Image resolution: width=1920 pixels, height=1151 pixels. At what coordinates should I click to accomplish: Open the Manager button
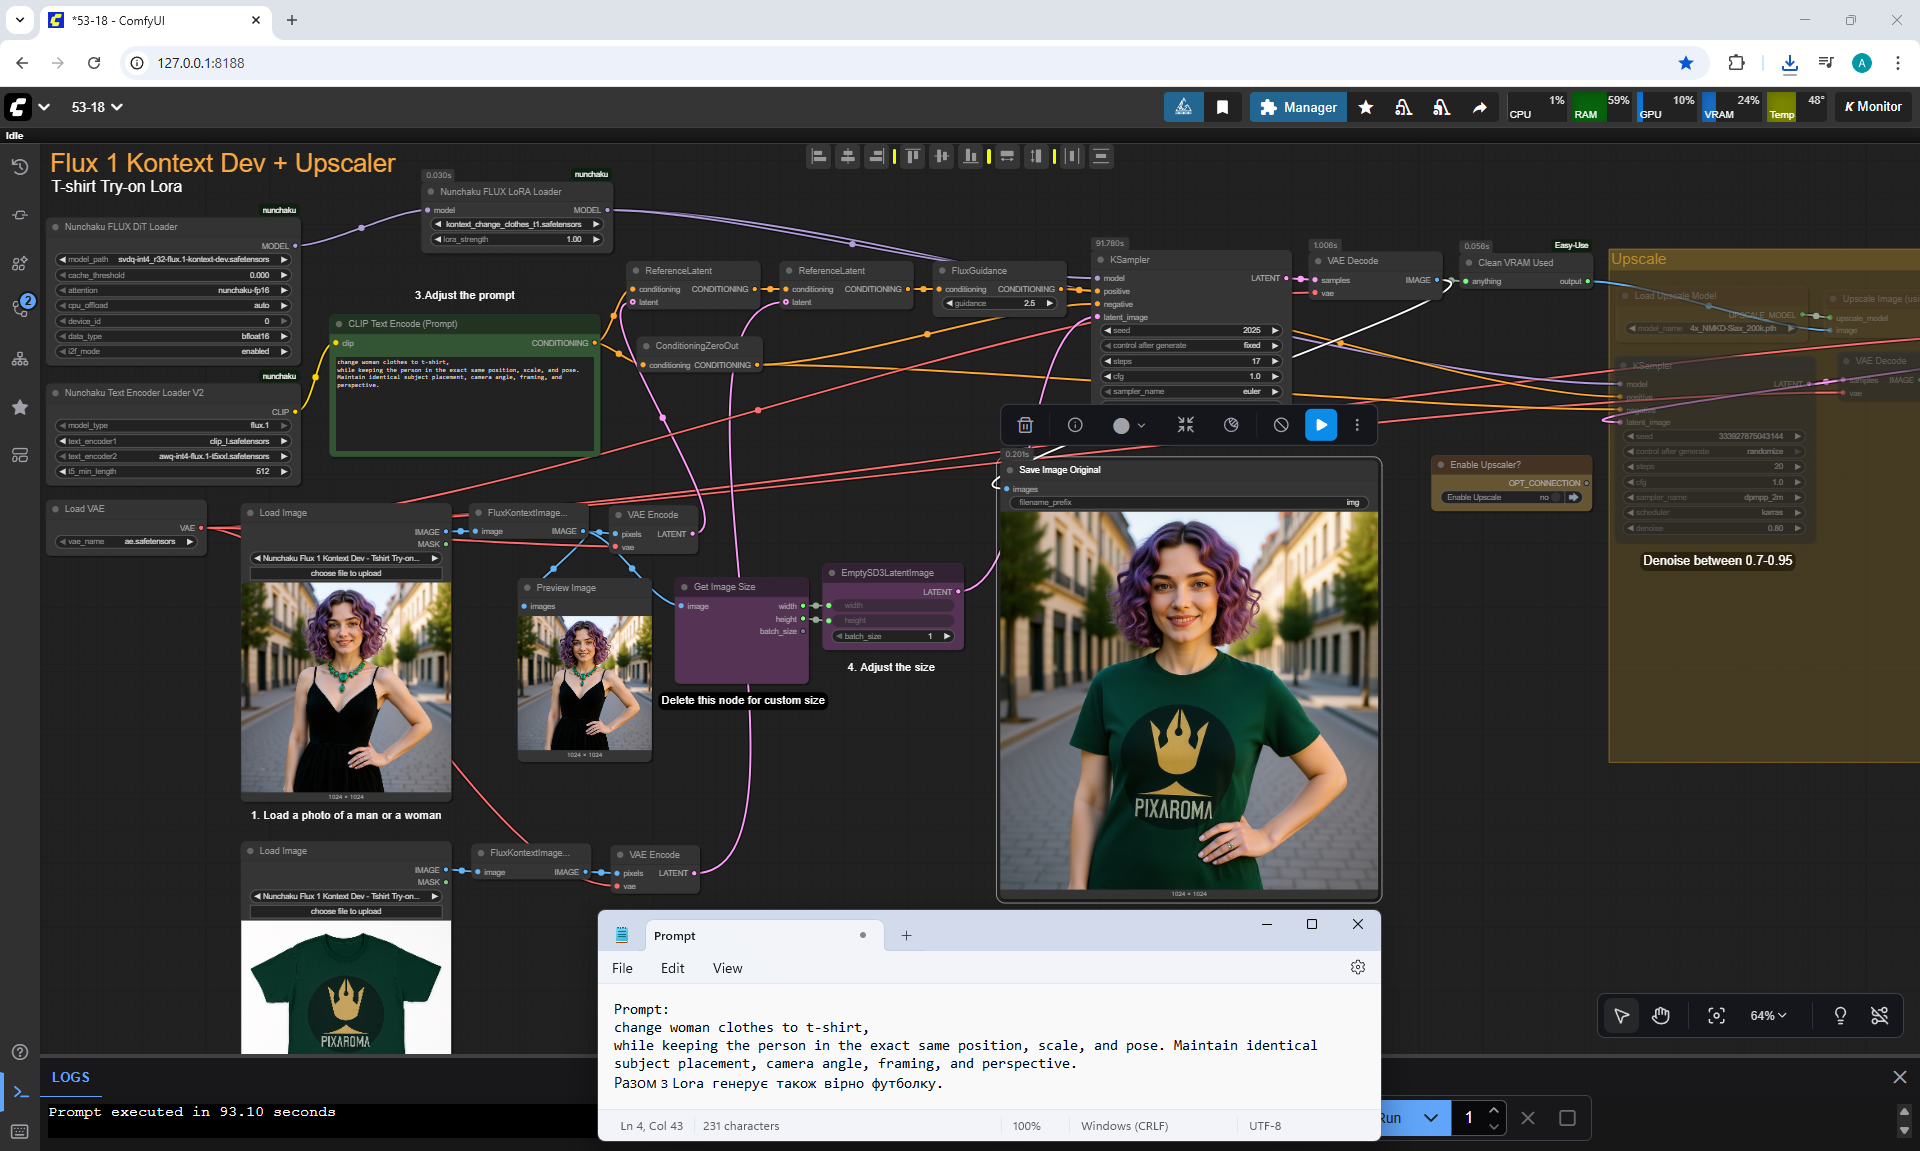coord(1298,107)
